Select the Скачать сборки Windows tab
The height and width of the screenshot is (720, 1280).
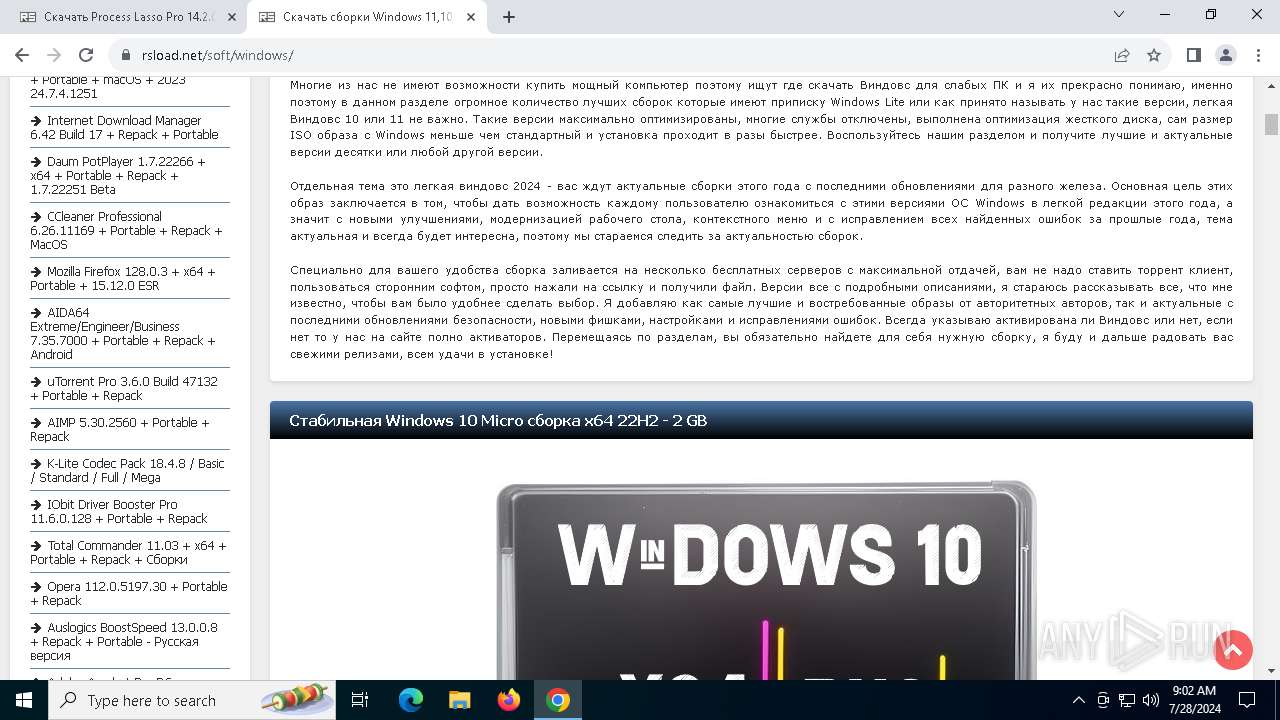point(368,17)
